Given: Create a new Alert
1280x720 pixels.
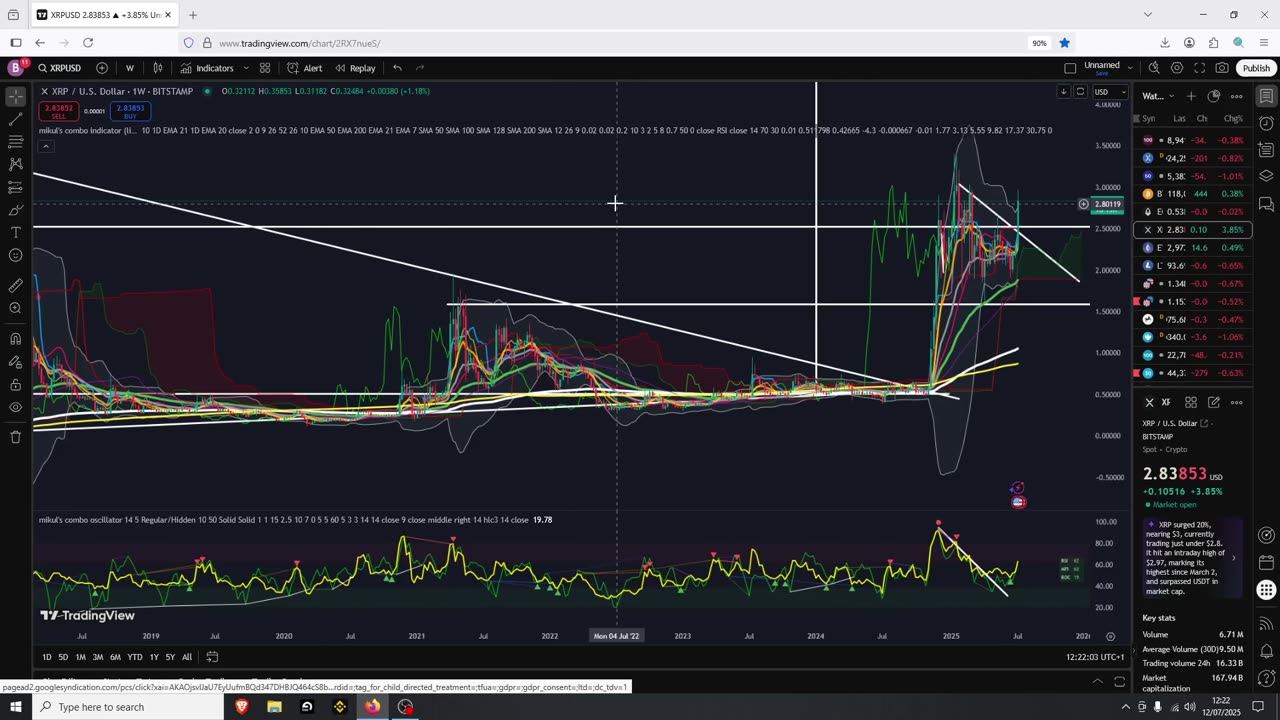Looking at the screenshot, I should pos(305,68).
